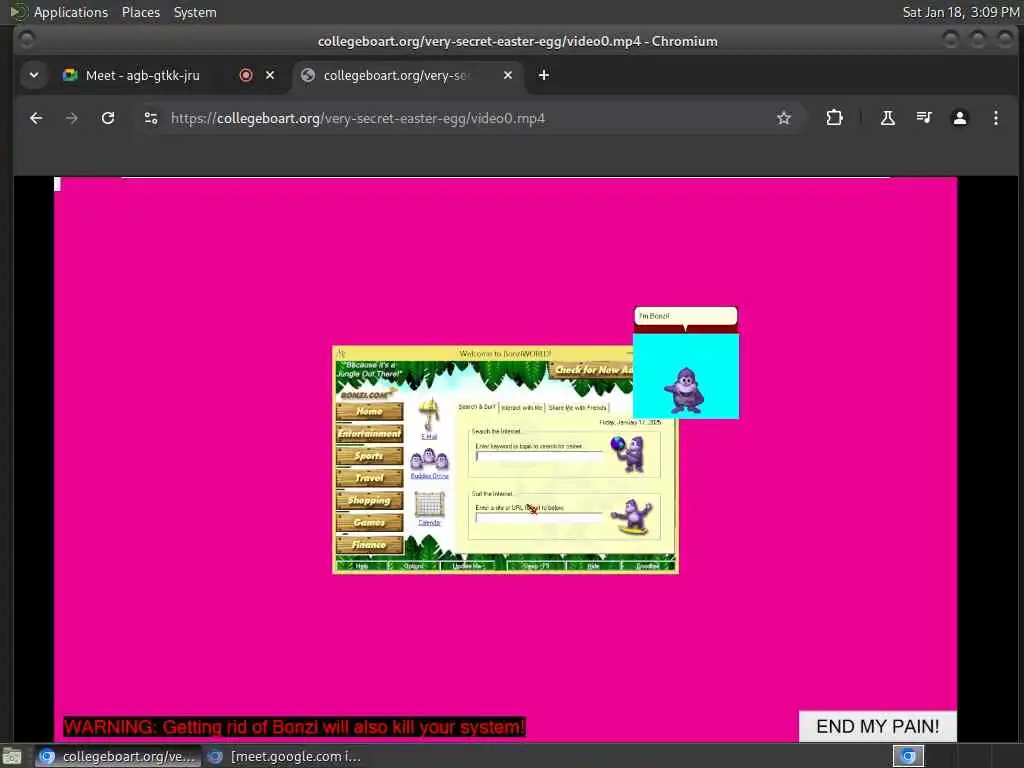Close the Meet - agb-gtkk-jru tab
The width and height of the screenshot is (1024, 768).
coord(270,75)
